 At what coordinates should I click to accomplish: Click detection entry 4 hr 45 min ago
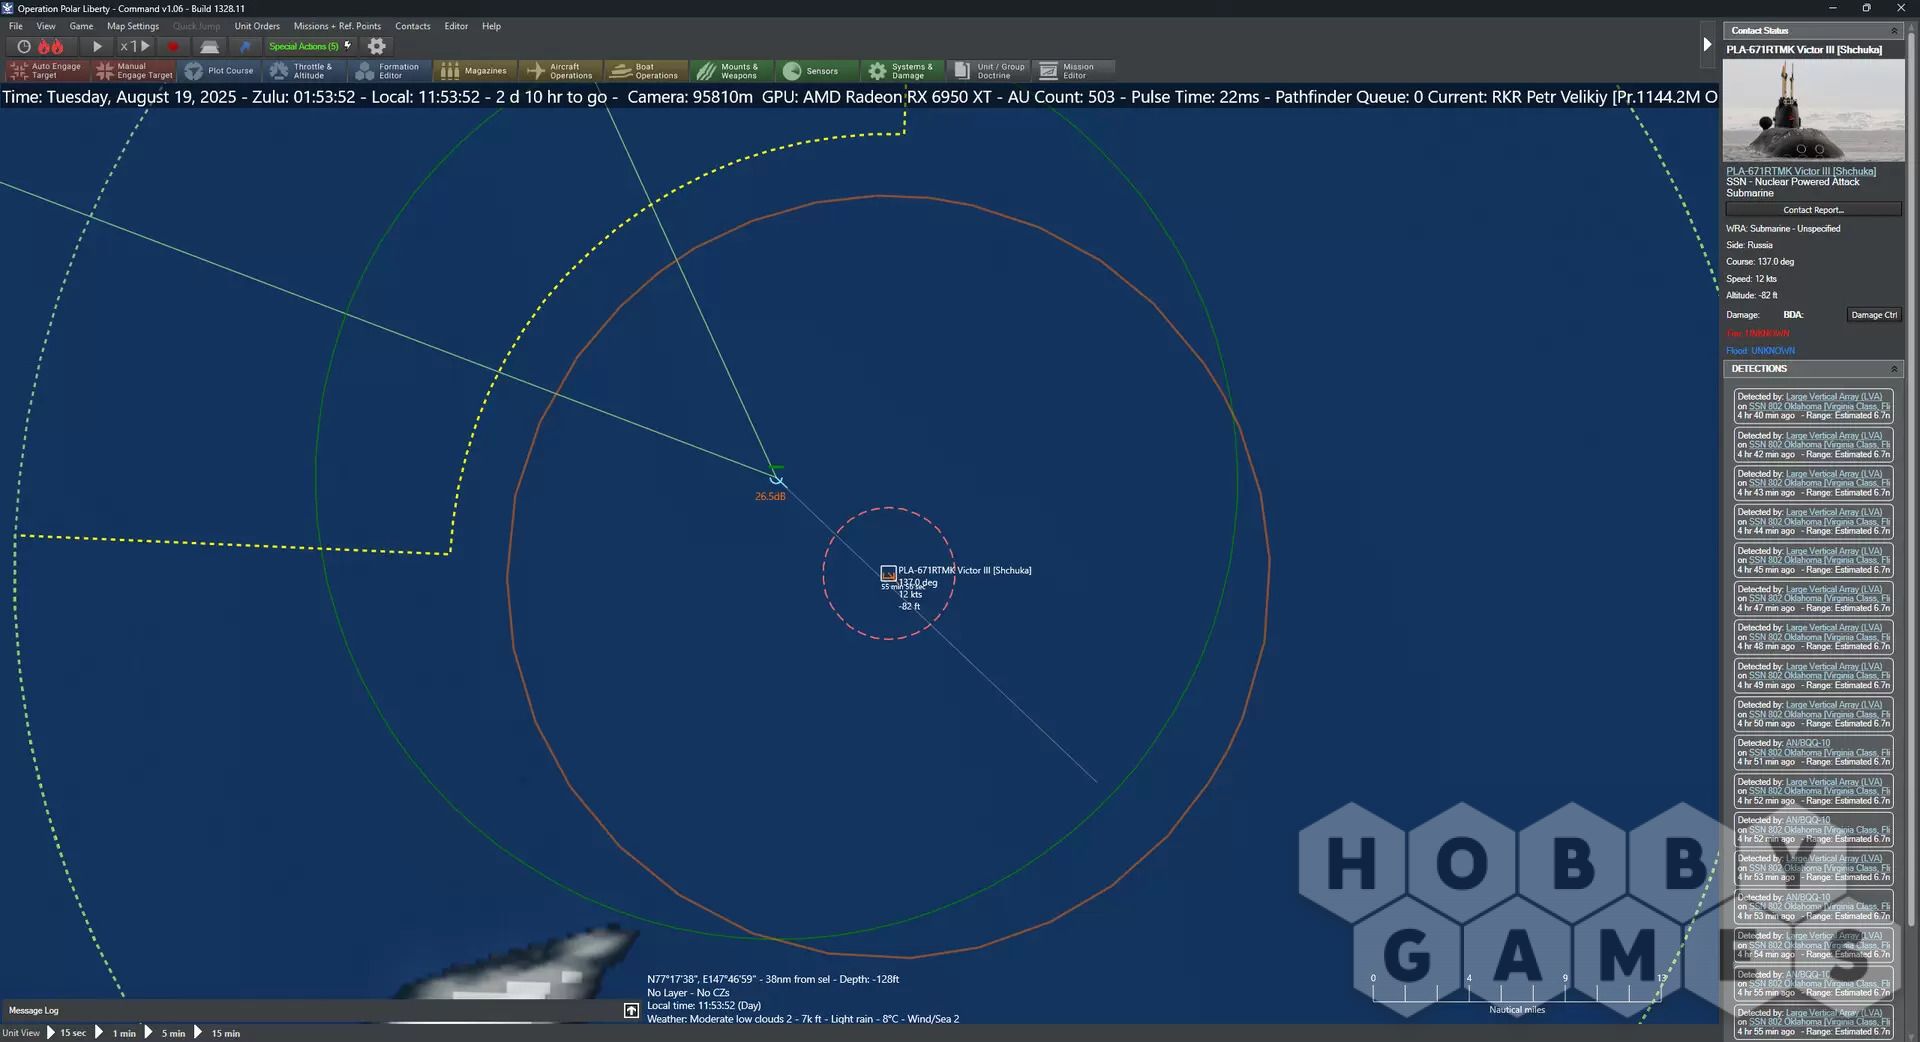1813,560
